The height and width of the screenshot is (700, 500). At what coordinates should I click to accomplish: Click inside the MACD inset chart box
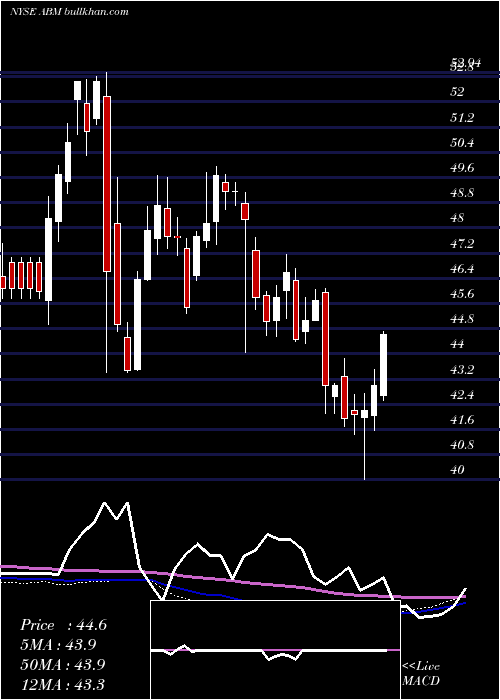(275, 650)
